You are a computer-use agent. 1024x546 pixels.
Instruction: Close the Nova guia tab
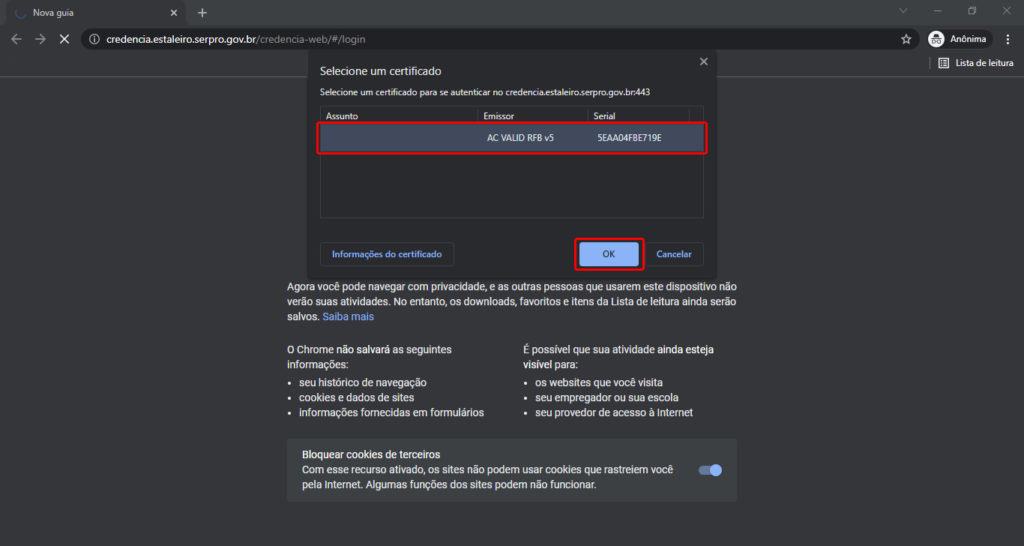(174, 12)
